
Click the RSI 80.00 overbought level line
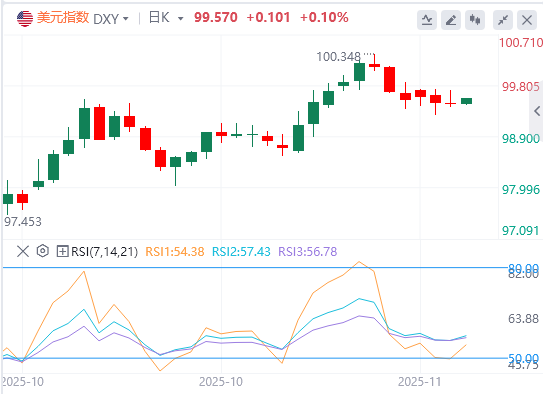pos(255,268)
